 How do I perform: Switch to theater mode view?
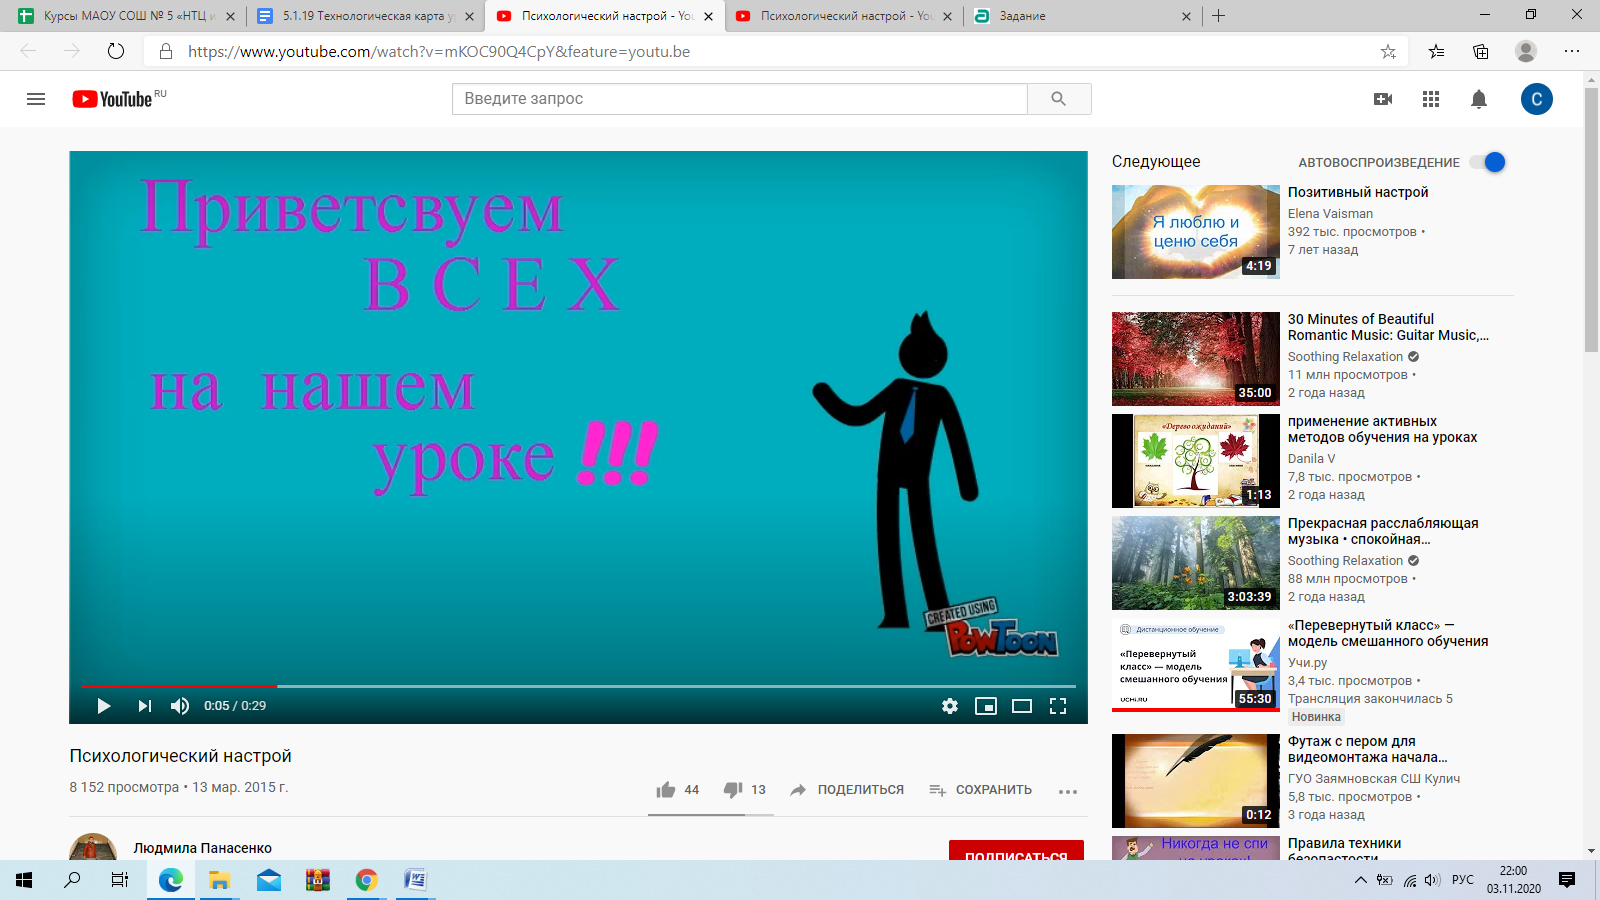[1022, 706]
